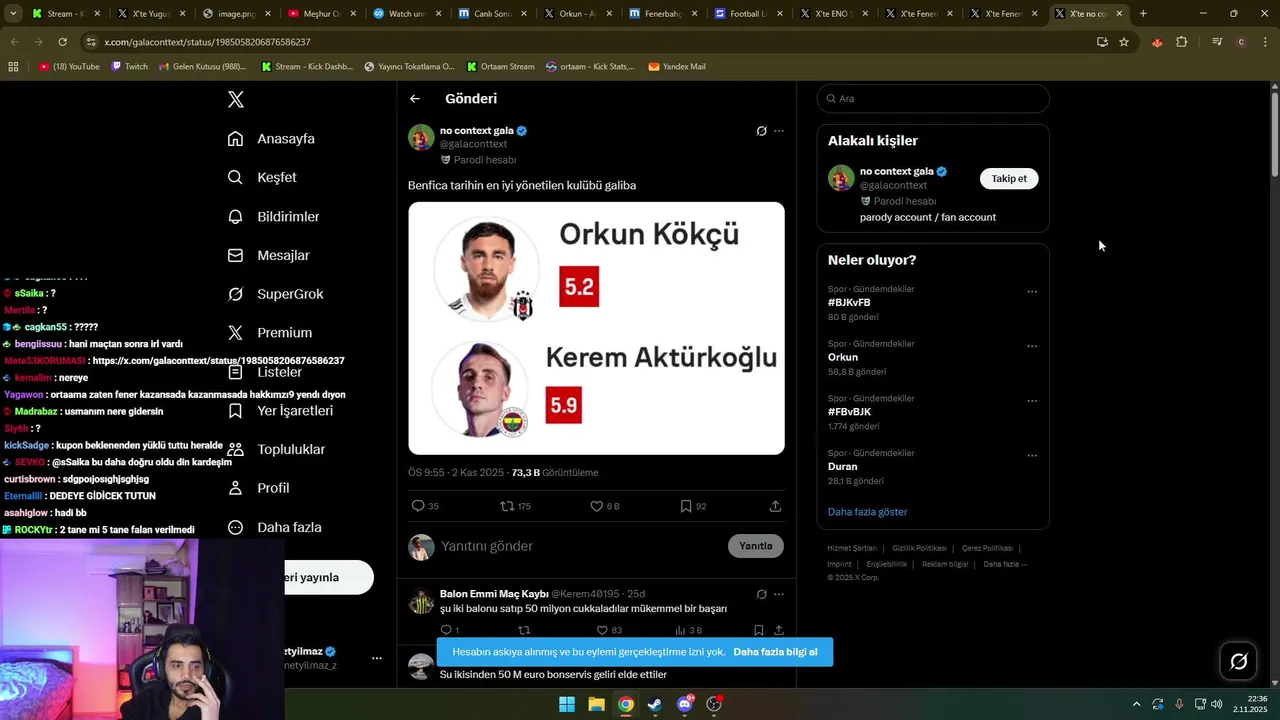Open SuperGrok from sidebar
1280x720 pixels.
point(275,294)
